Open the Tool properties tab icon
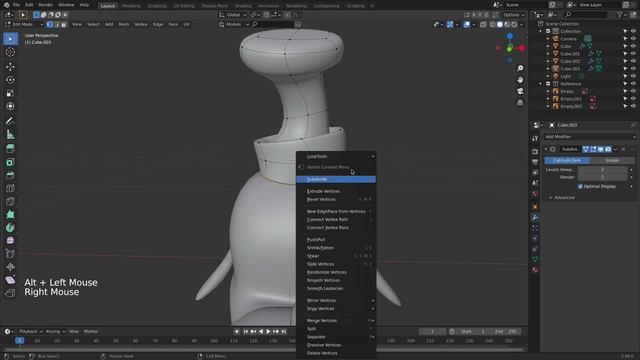Viewport: 640px width, 360px height. pos(535,139)
